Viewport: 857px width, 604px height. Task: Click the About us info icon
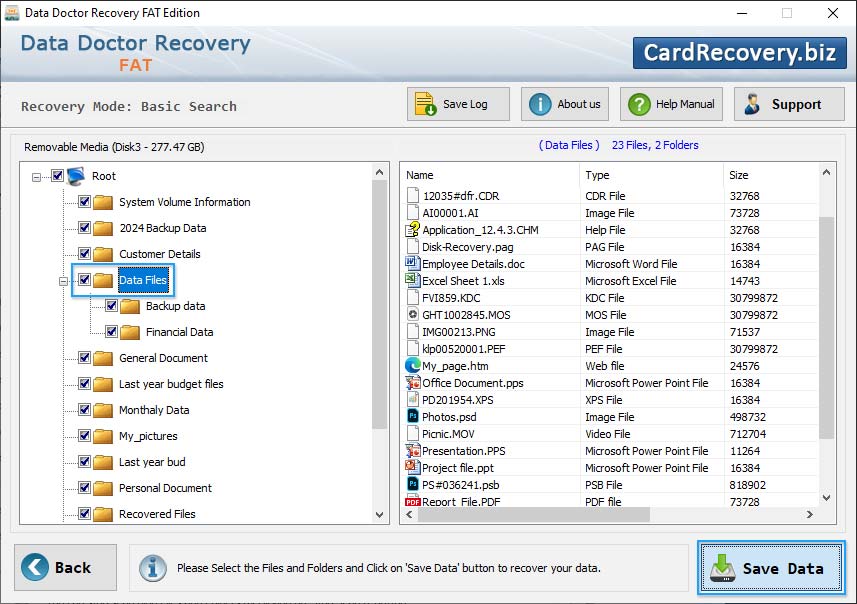click(540, 104)
